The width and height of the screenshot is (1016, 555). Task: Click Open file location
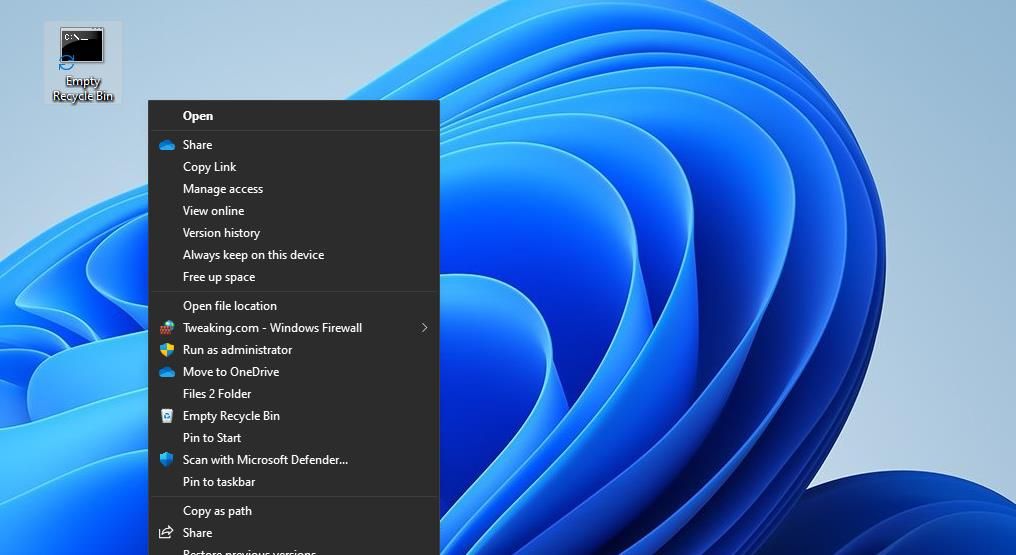click(x=230, y=306)
